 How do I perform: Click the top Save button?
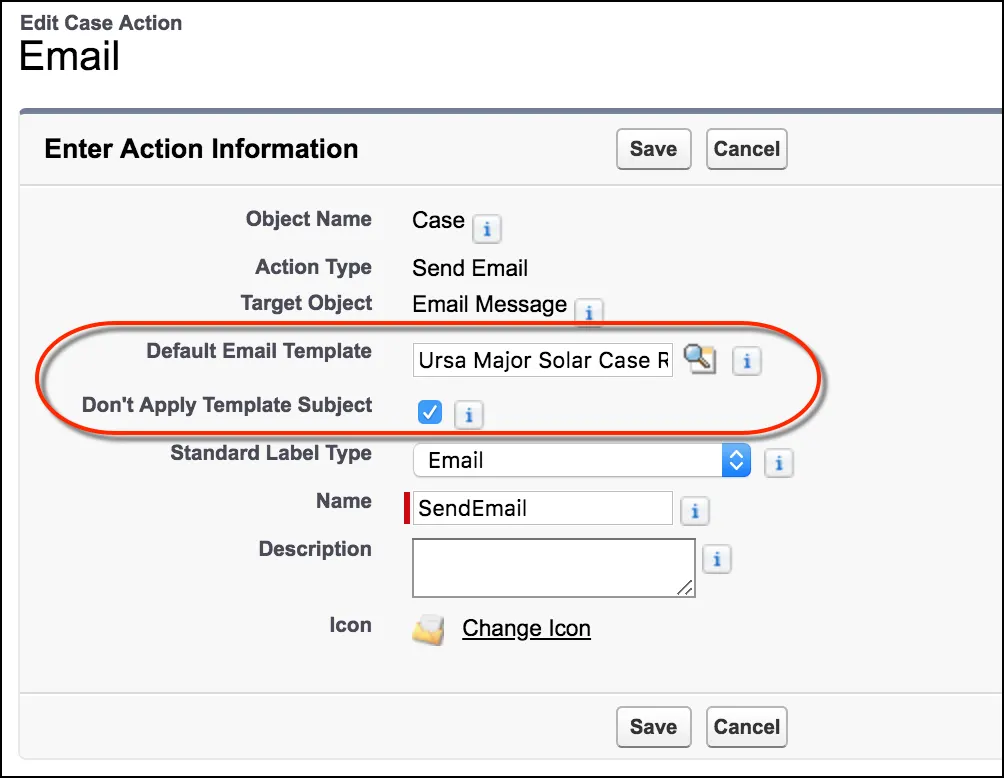653,149
